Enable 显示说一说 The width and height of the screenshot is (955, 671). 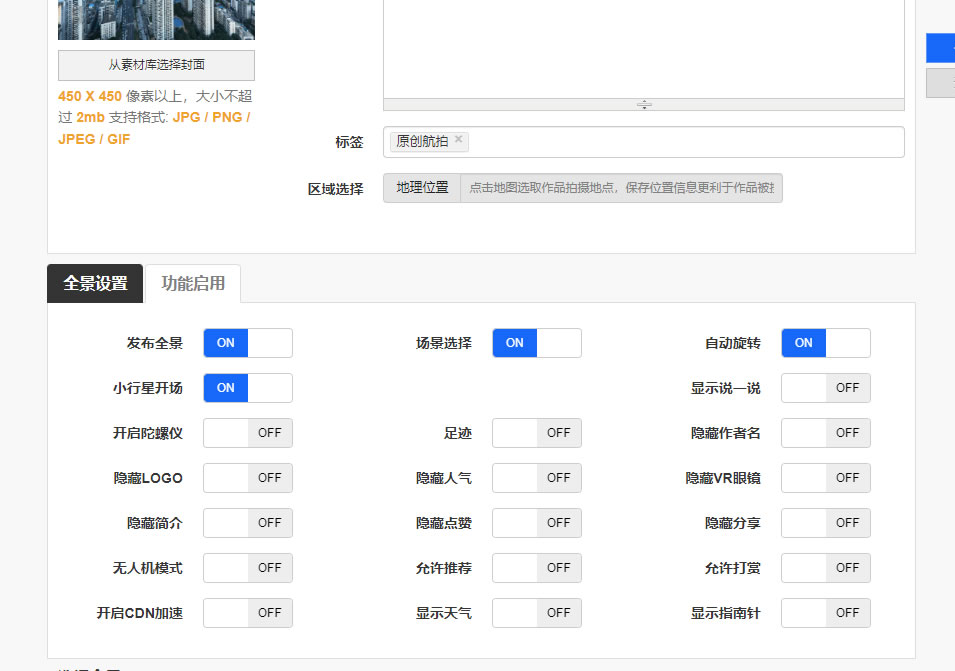[x=825, y=388]
